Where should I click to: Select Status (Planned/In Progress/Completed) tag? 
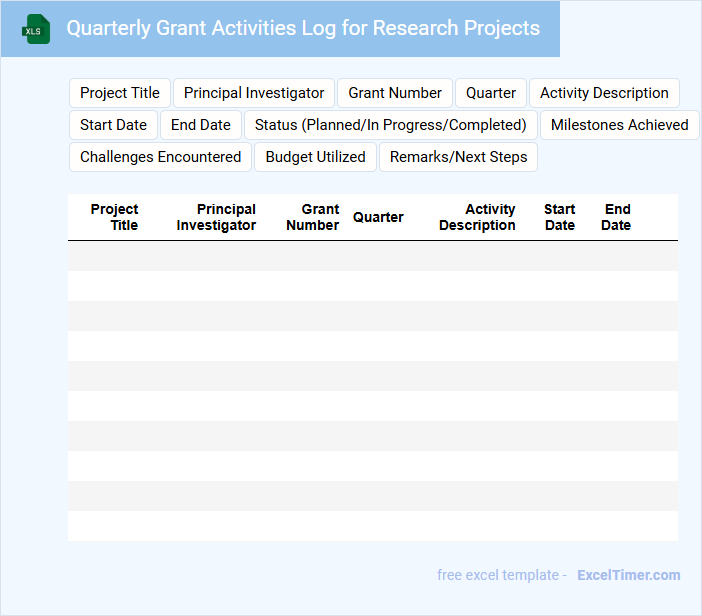[390, 125]
